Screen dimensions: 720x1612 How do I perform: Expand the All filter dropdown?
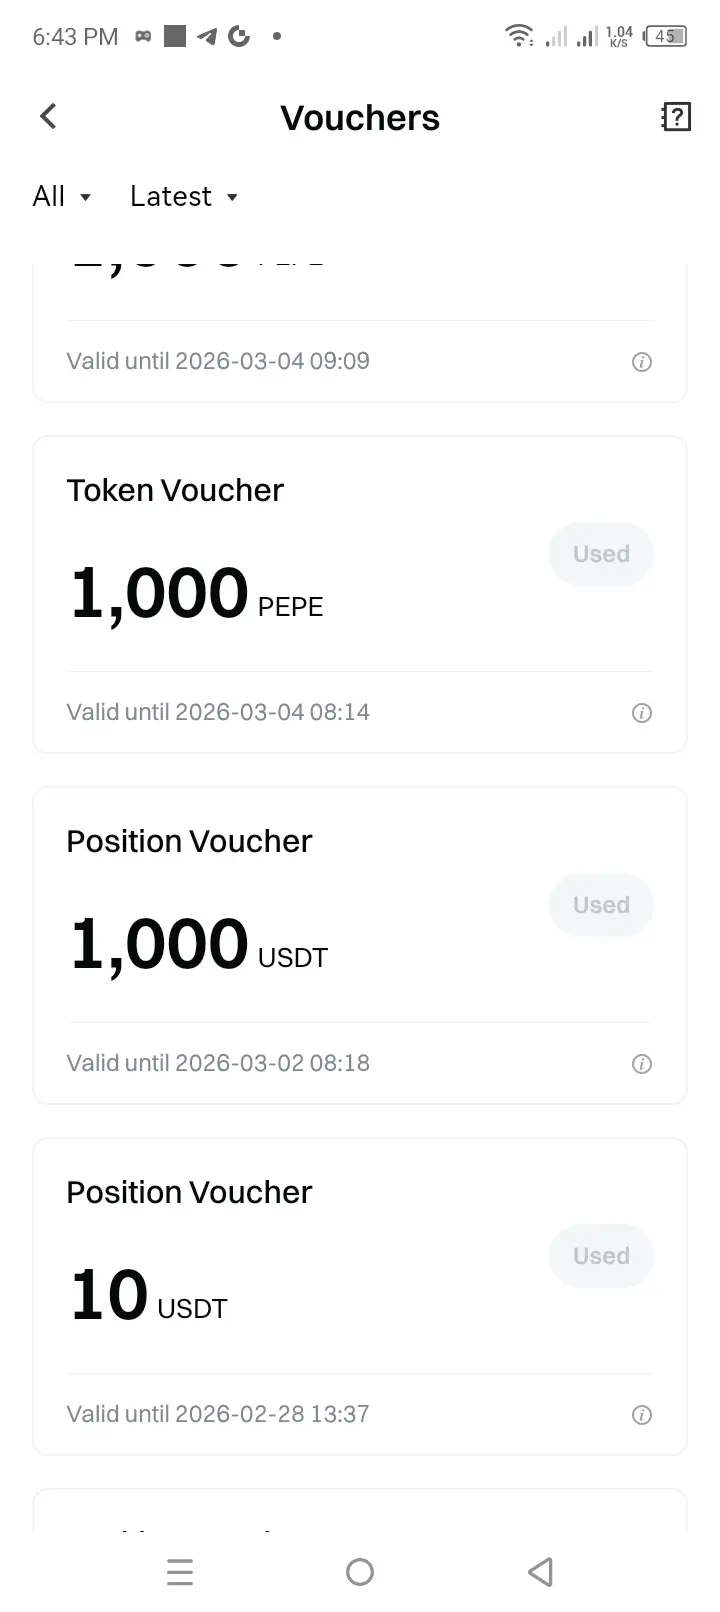tap(62, 197)
